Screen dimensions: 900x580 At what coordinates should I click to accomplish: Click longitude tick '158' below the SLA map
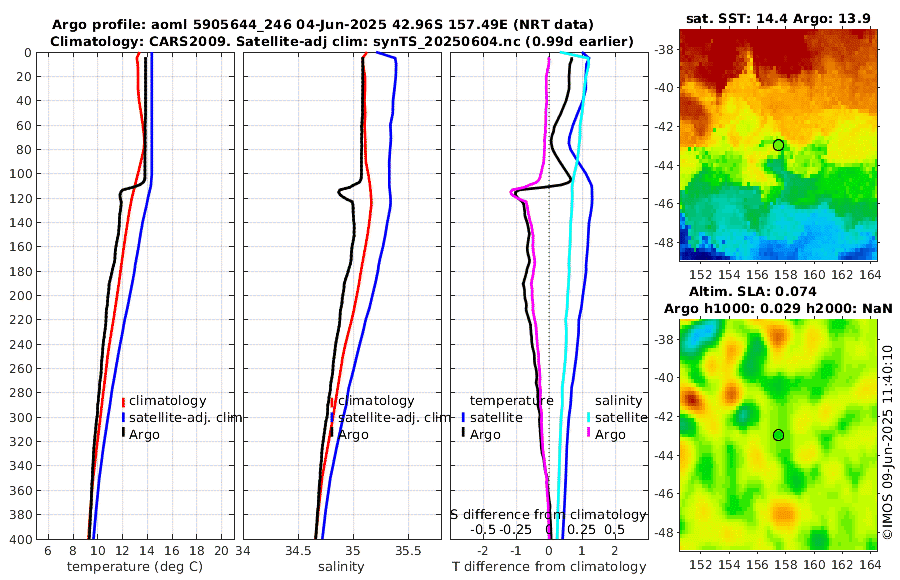785,565
